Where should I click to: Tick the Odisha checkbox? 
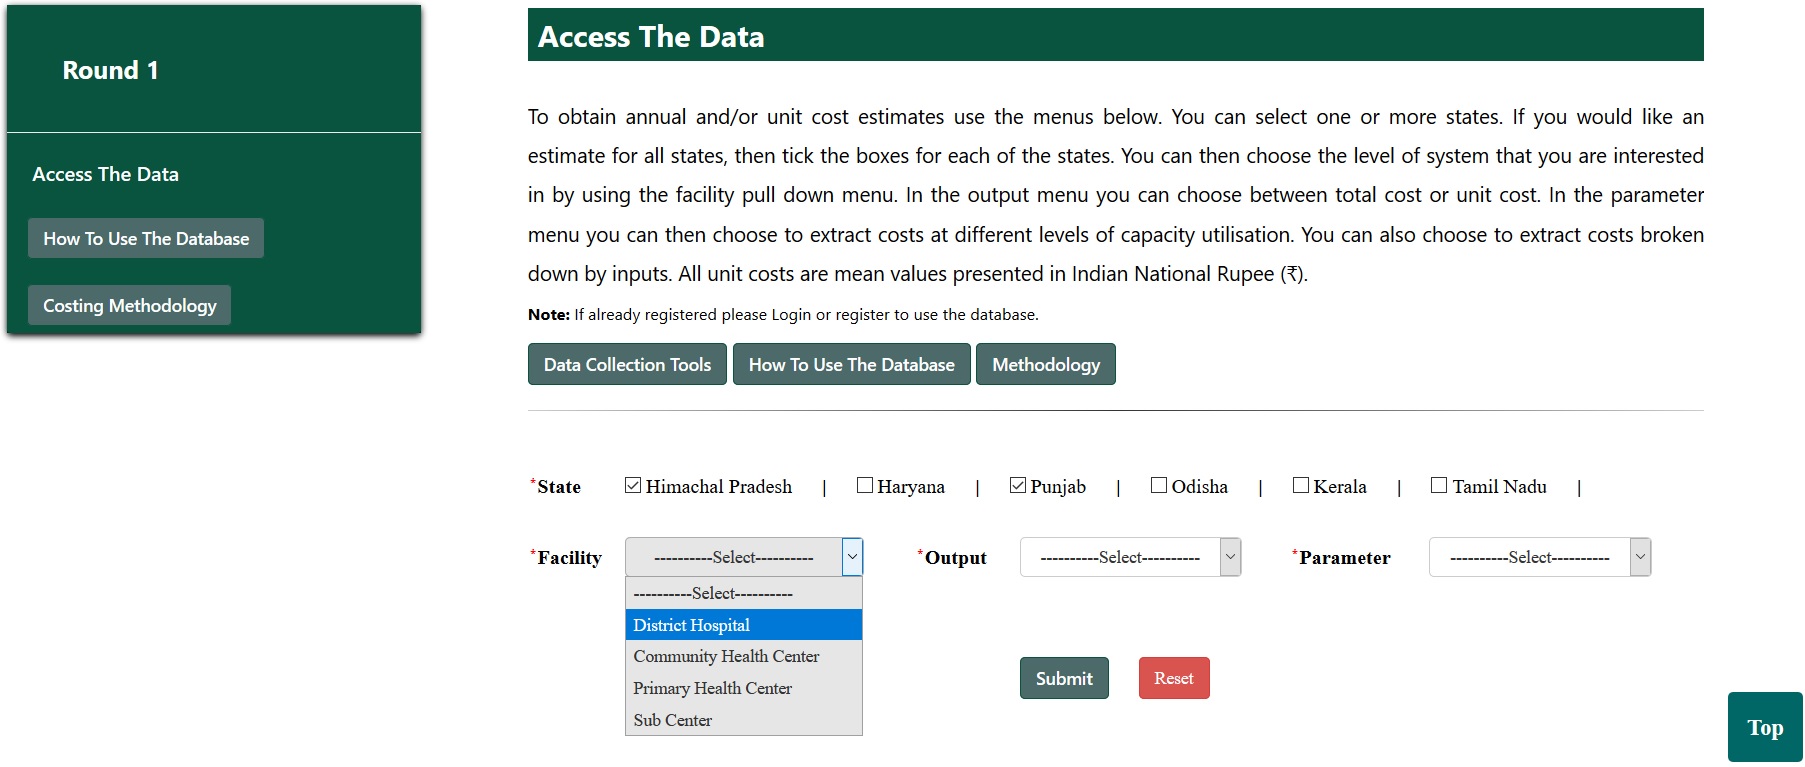(x=1159, y=485)
